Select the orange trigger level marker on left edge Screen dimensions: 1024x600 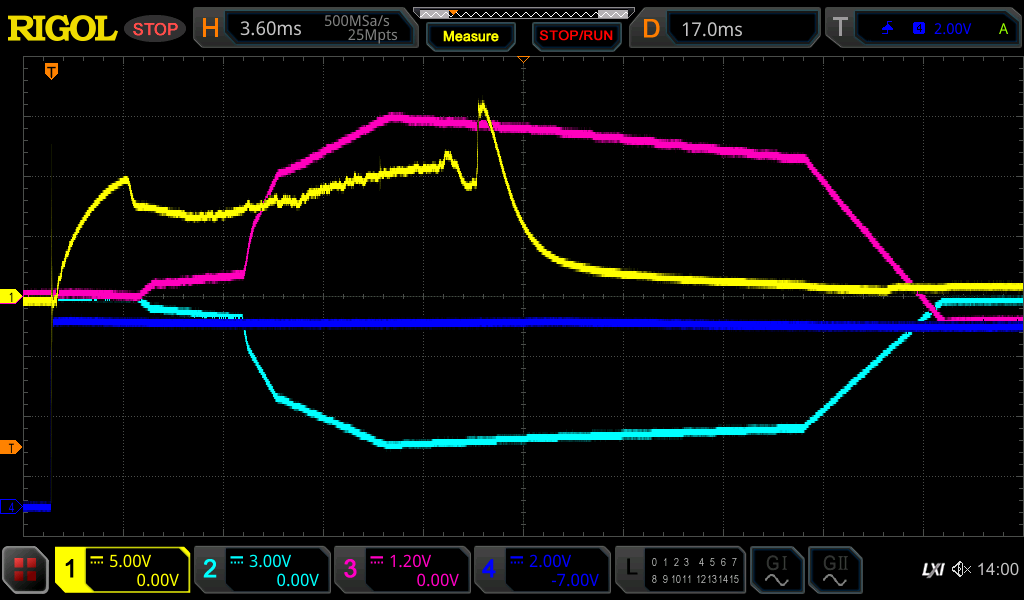(10, 447)
